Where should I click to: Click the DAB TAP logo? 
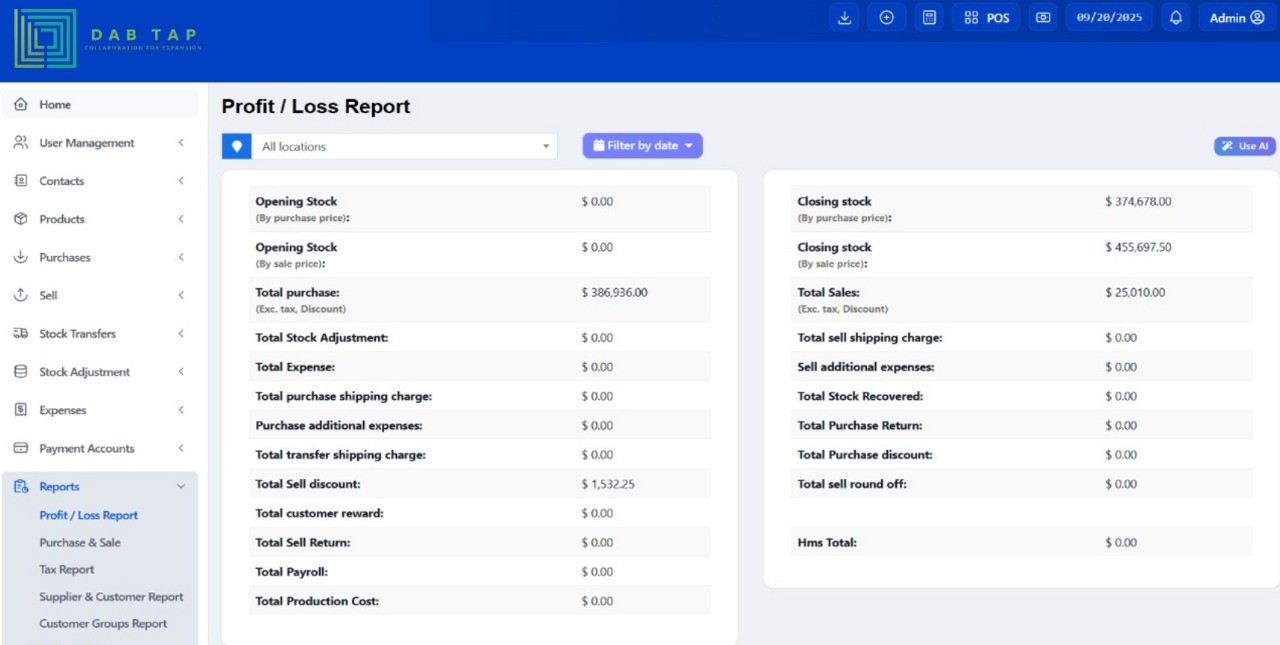click(107, 40)
